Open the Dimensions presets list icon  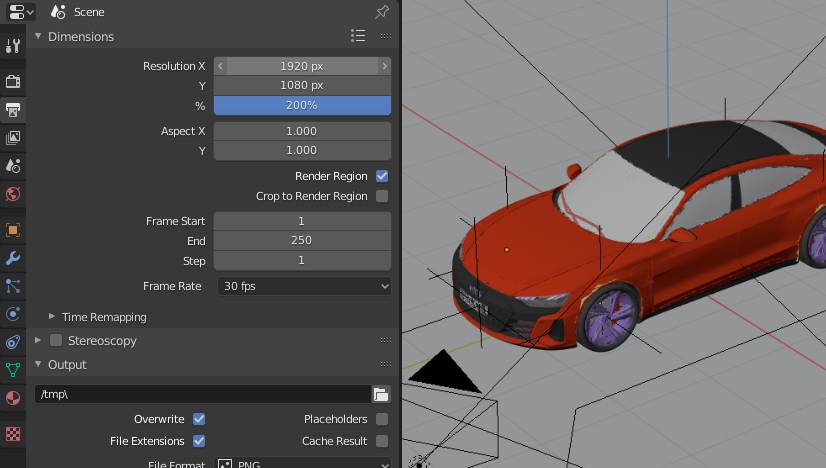pos(358,36)
